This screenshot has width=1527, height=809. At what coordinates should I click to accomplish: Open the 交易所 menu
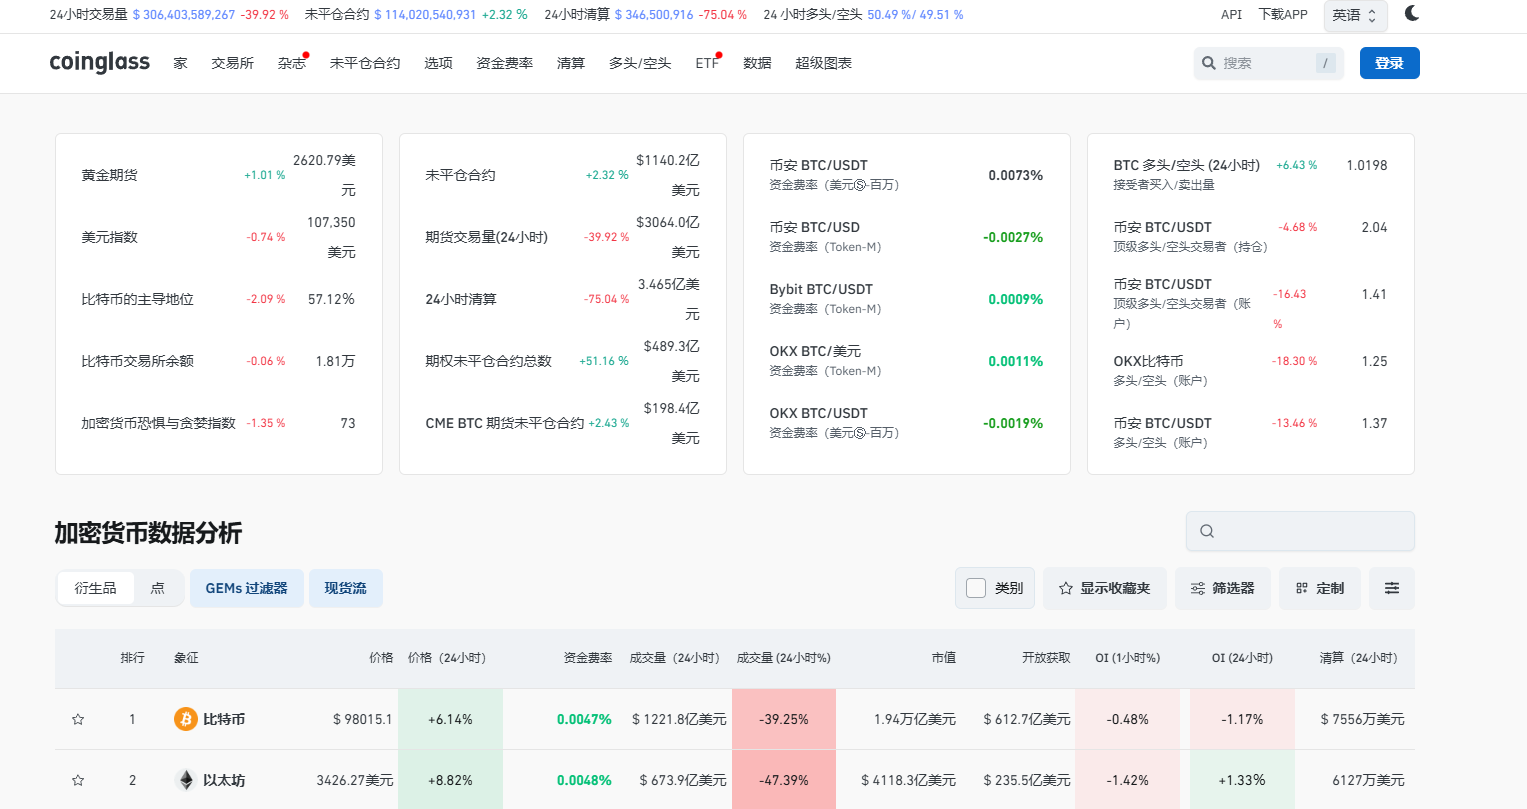(233, 63)
